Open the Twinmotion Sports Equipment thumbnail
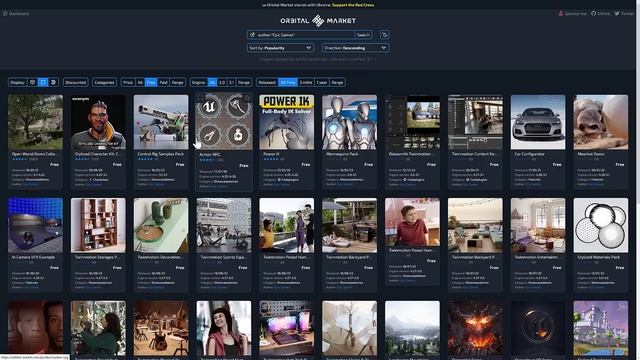This screenshot has width=640, height=360. pos(224,225)
